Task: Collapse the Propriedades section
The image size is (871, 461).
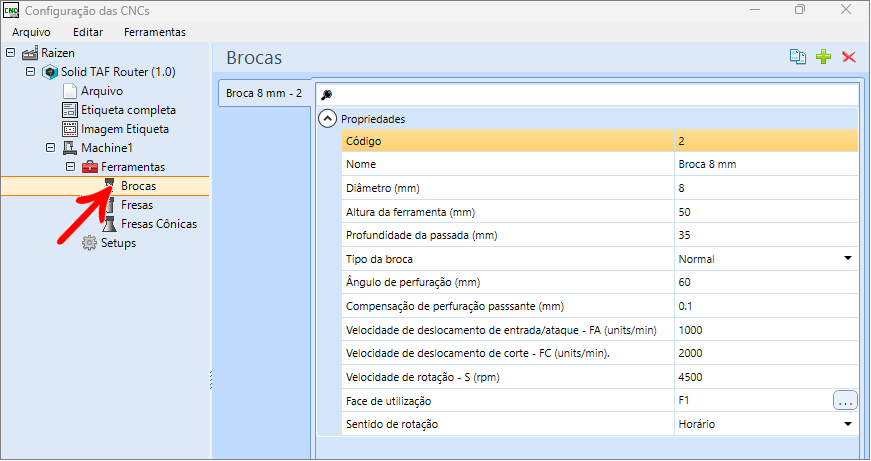Action: 328,119
